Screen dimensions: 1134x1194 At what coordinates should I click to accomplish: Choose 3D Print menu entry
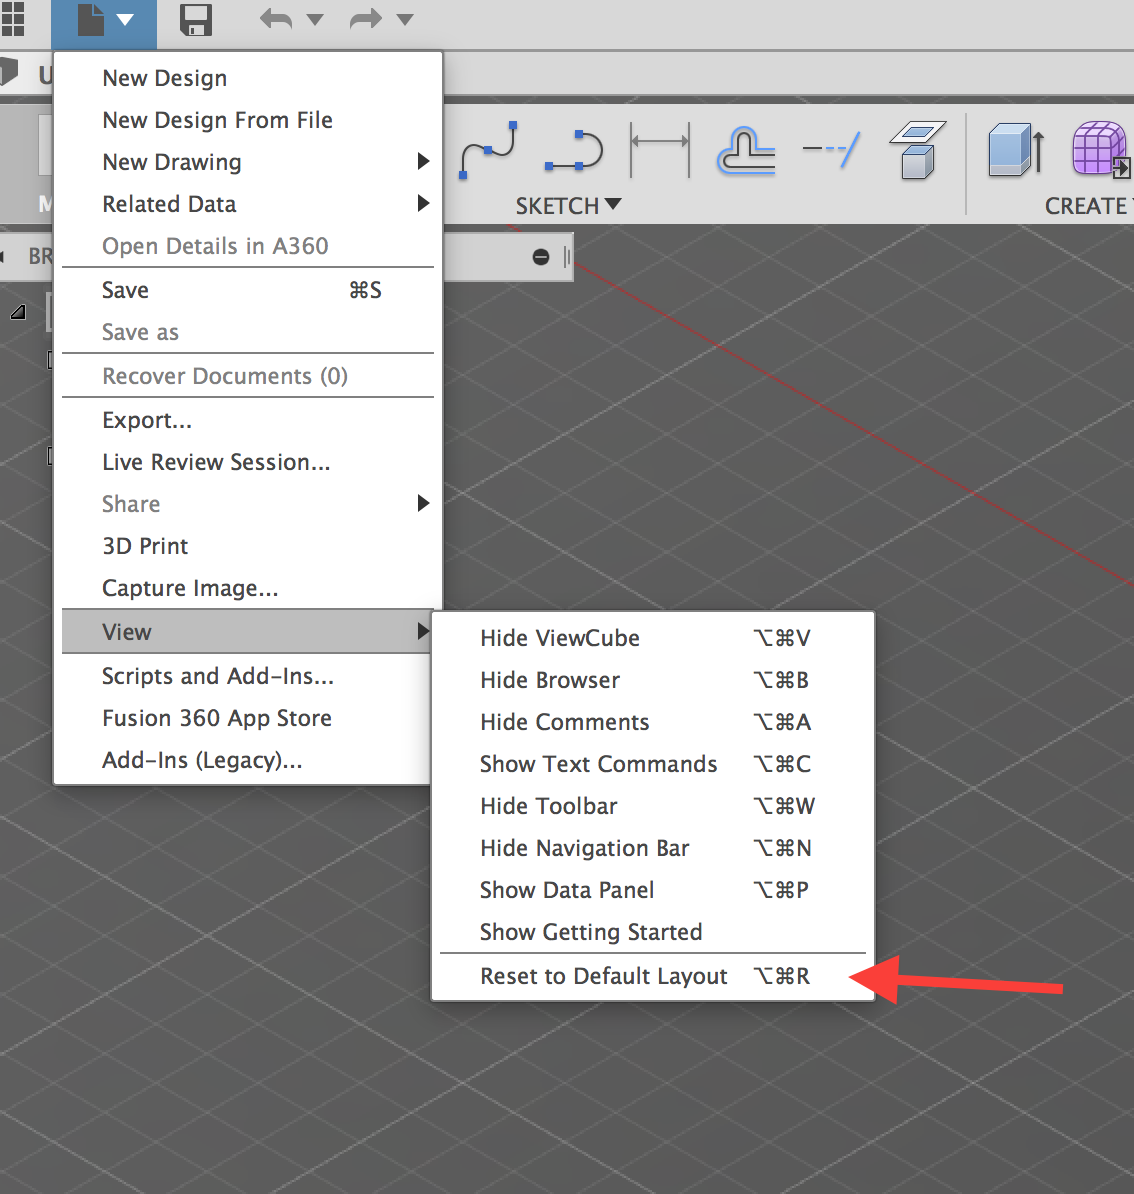tap(248, 545)
